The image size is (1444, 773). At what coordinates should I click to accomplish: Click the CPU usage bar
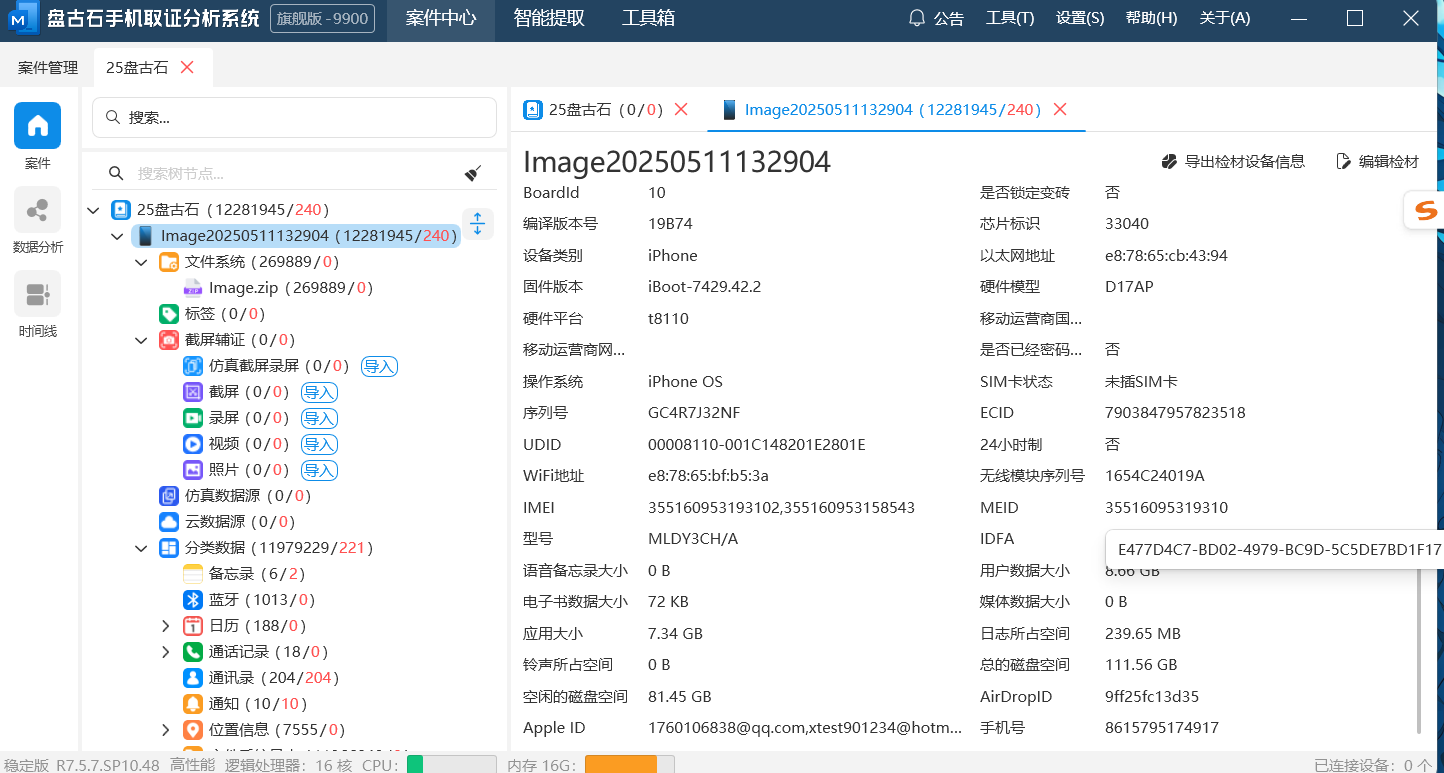click(x=451, y=764)
